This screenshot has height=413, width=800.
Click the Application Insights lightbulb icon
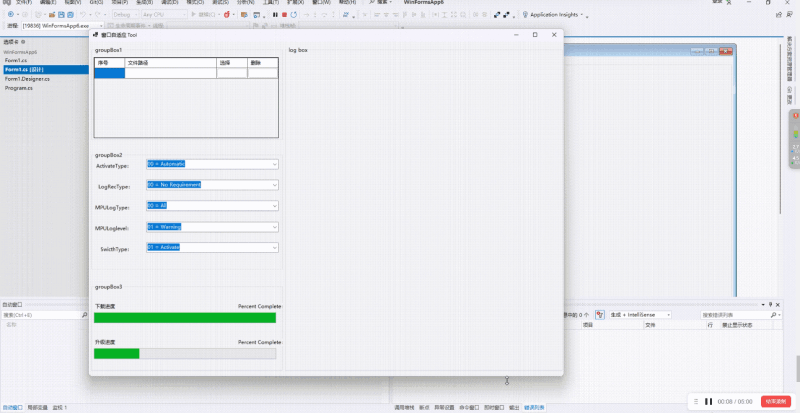525,15
